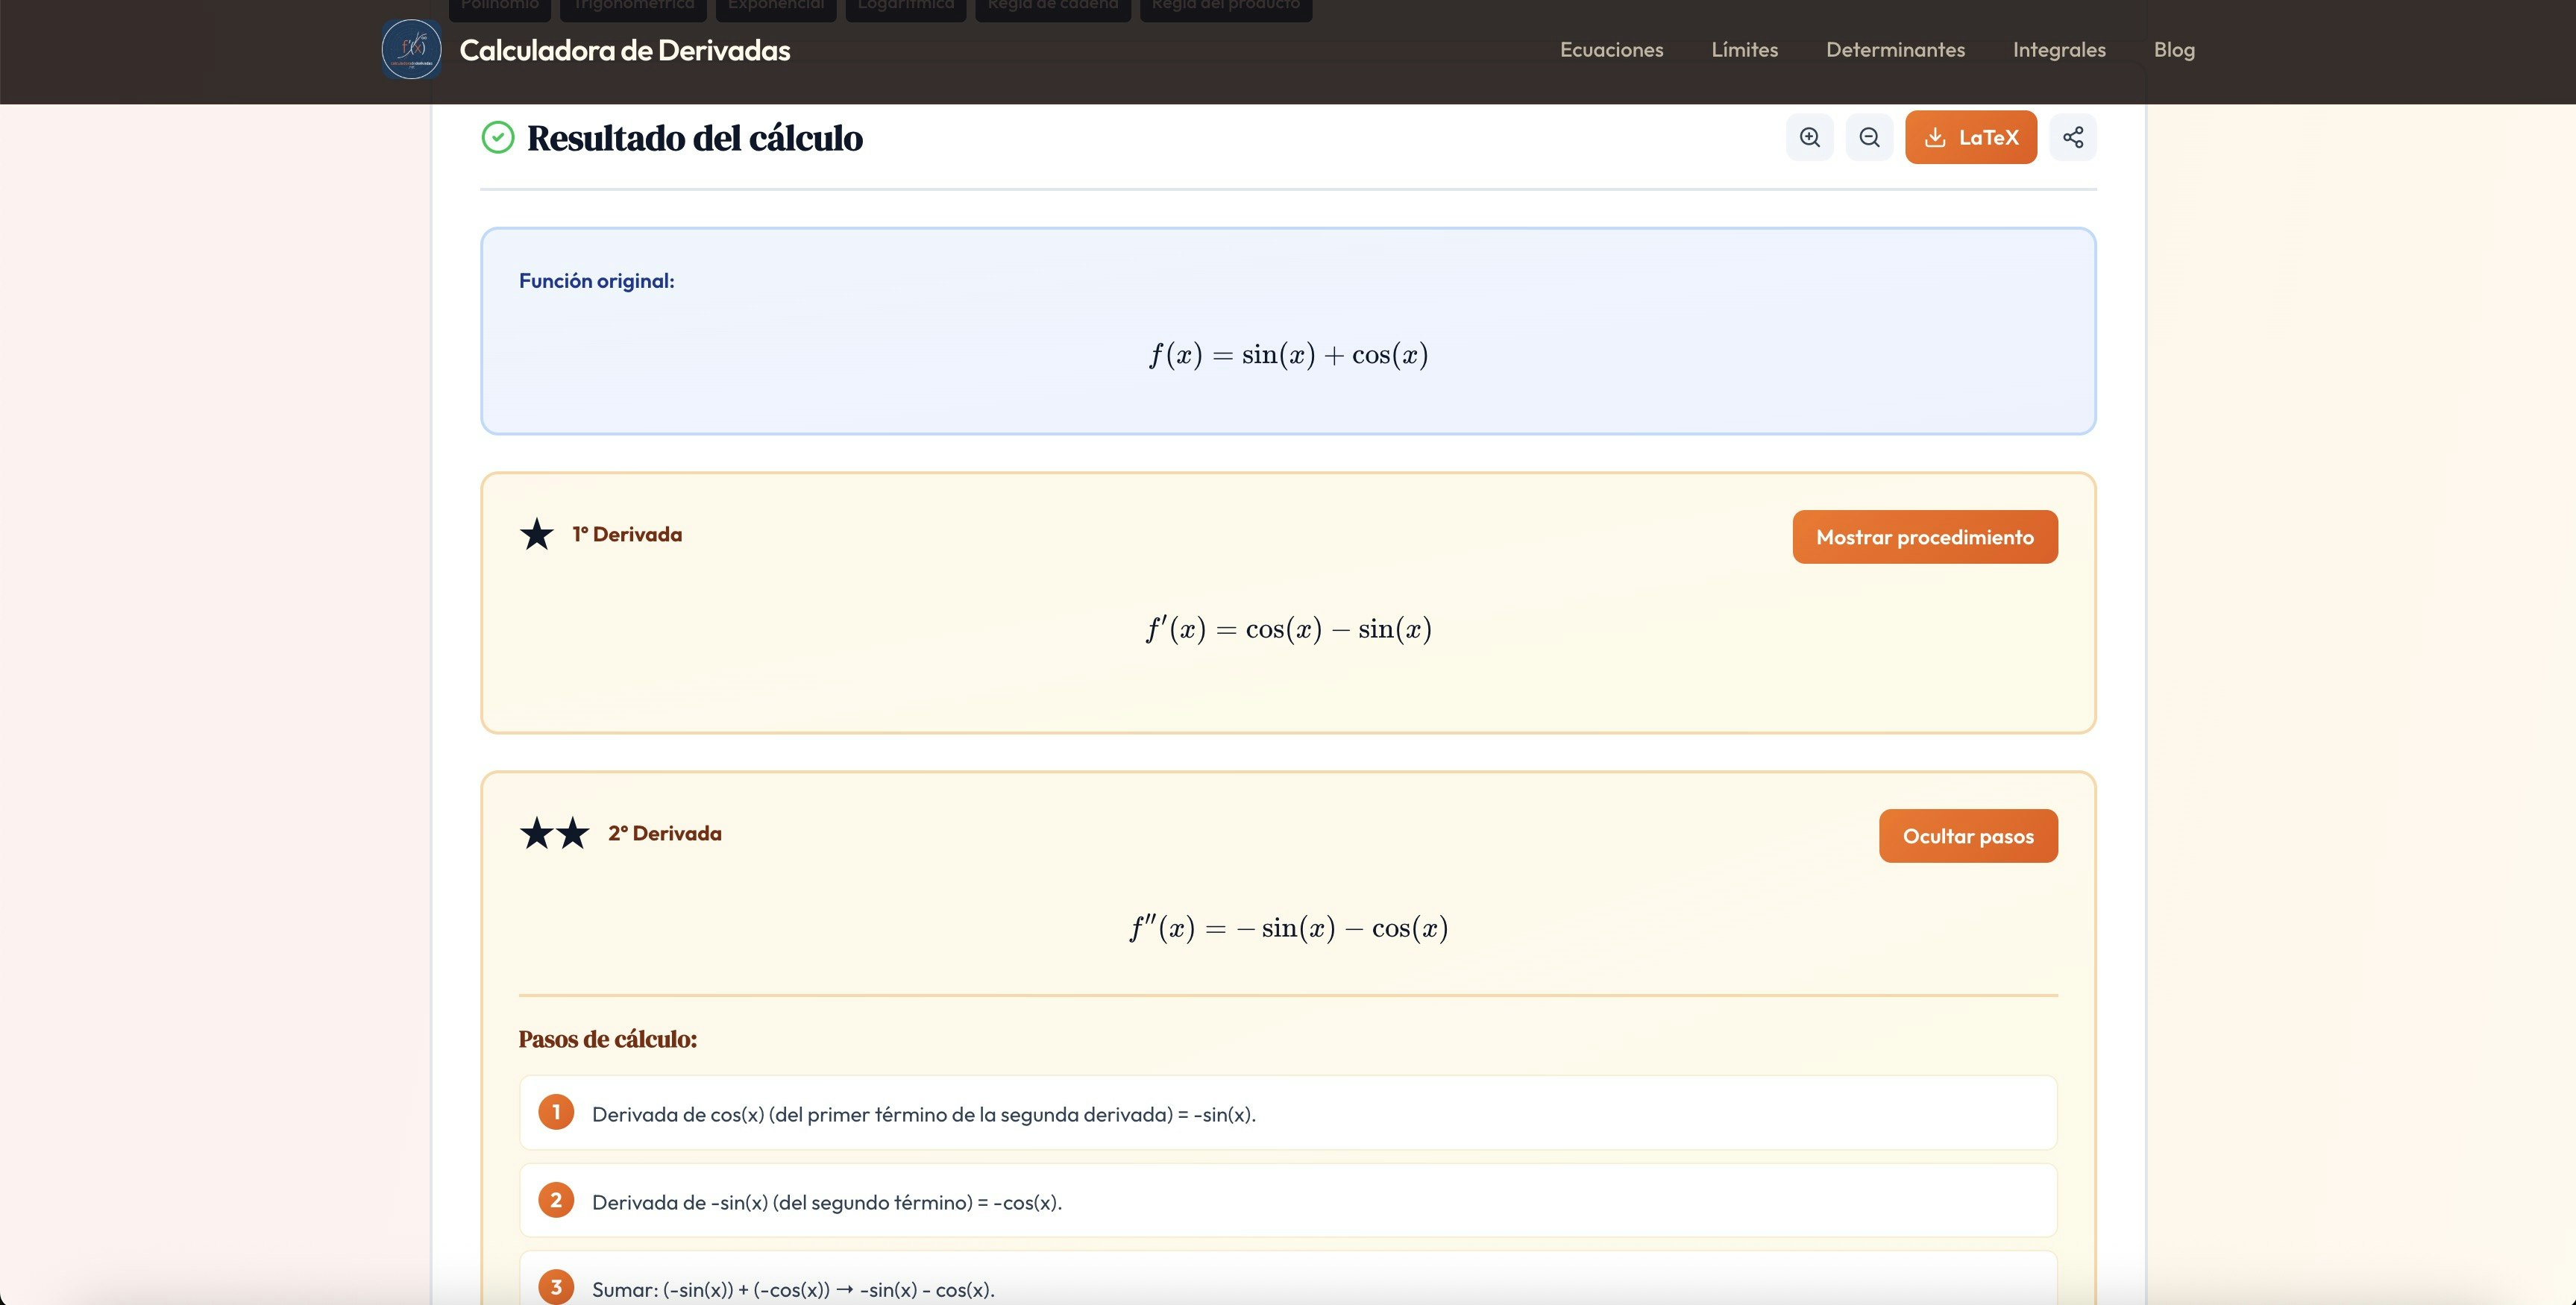Click the Calculadora de Derivadas logo
Image resolution: width=2576 pixels, height=1305 pixels.
point(410,48)
